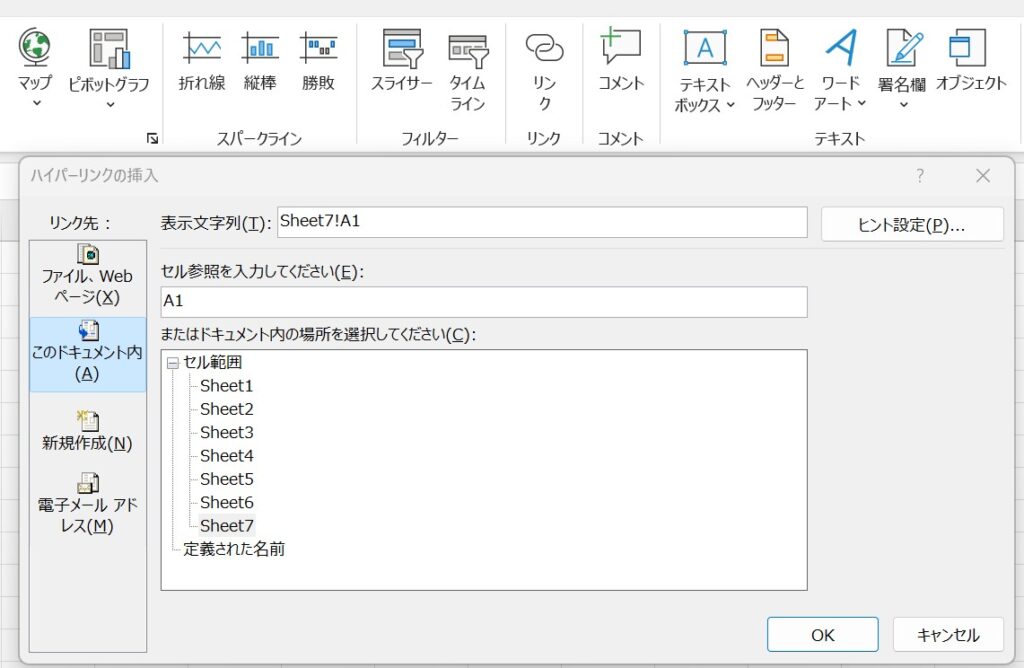Click the Slicer filter icon

pyautogui.click(x=400, y=48)
